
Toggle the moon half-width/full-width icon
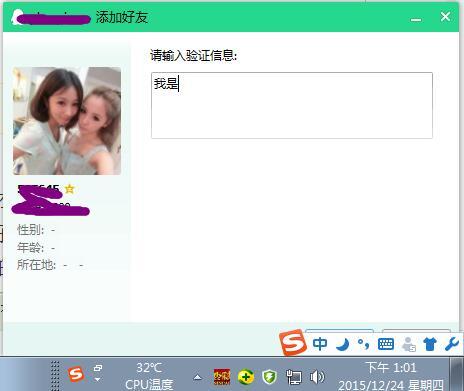[x=342, y=344]
